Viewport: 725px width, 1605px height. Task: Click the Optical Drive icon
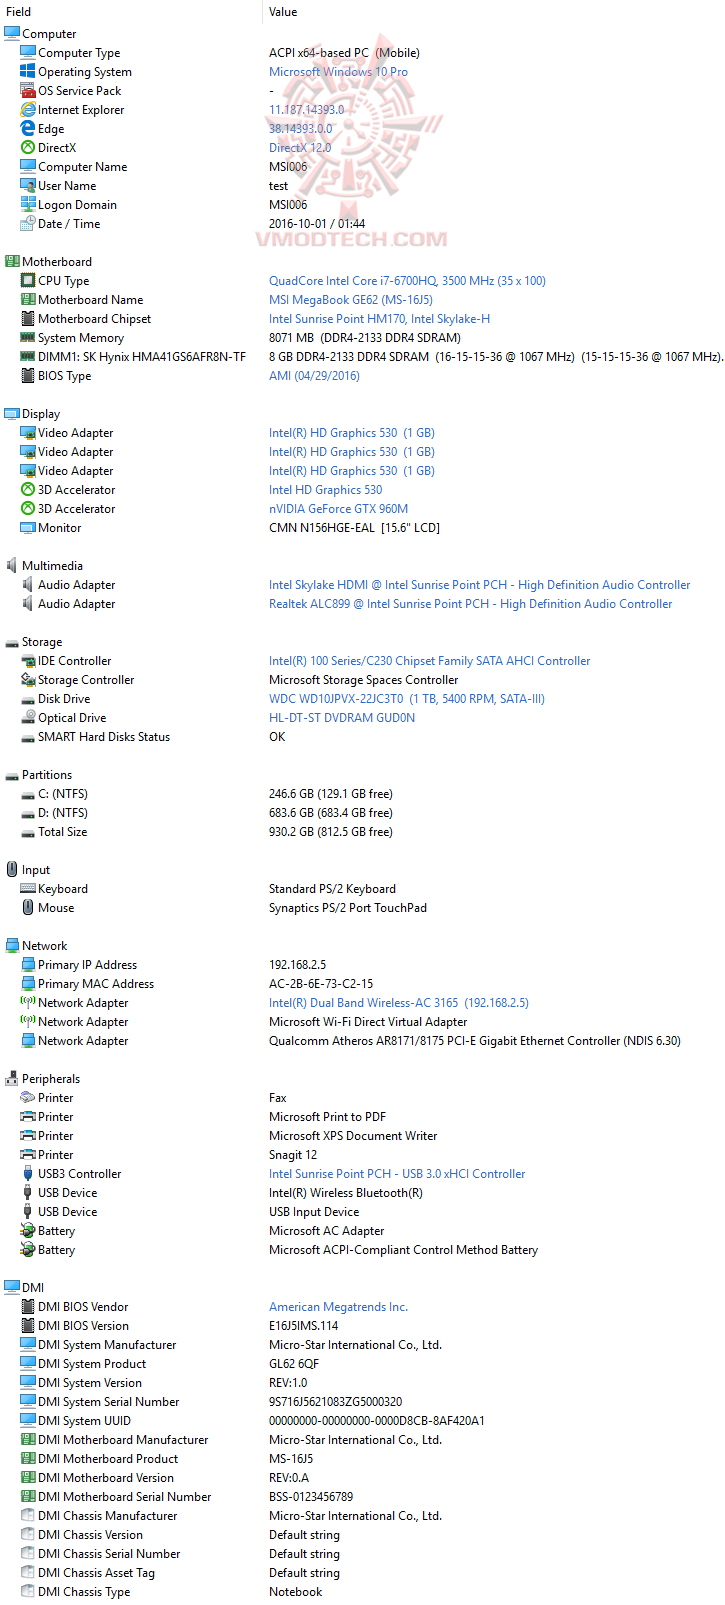coord(28,717)
